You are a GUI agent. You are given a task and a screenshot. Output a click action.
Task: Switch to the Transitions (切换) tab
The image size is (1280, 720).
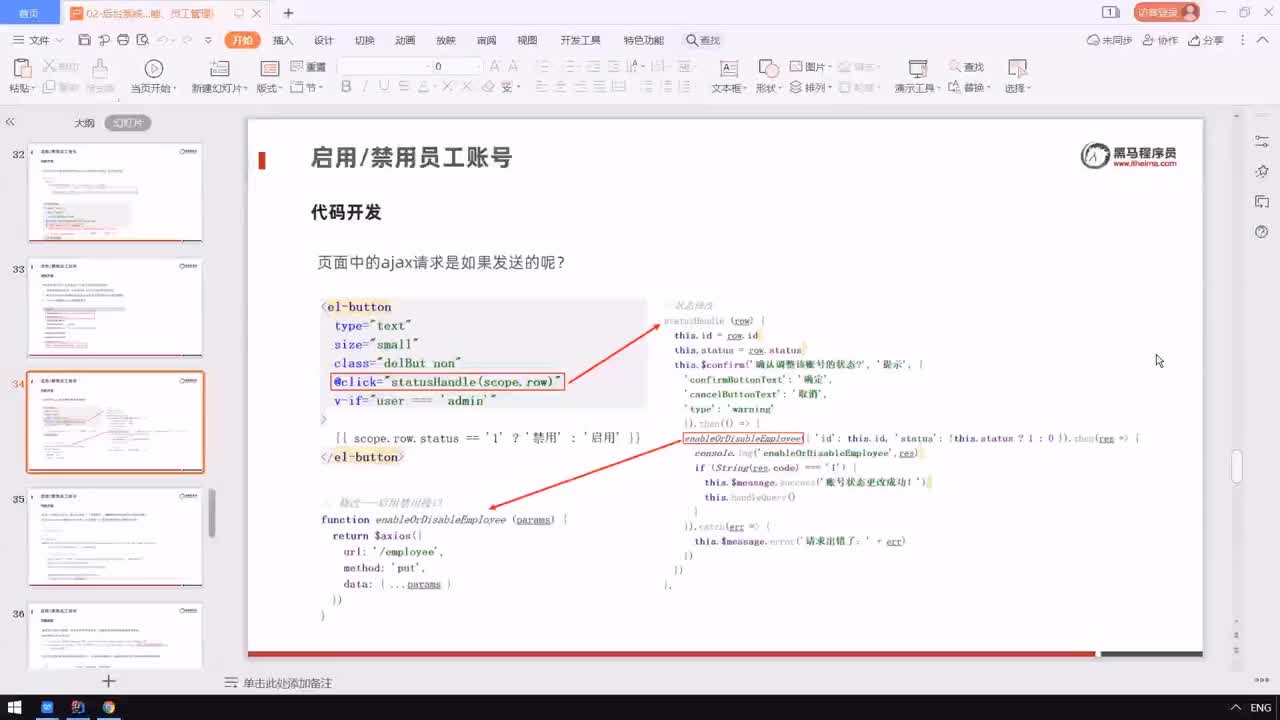364,40
